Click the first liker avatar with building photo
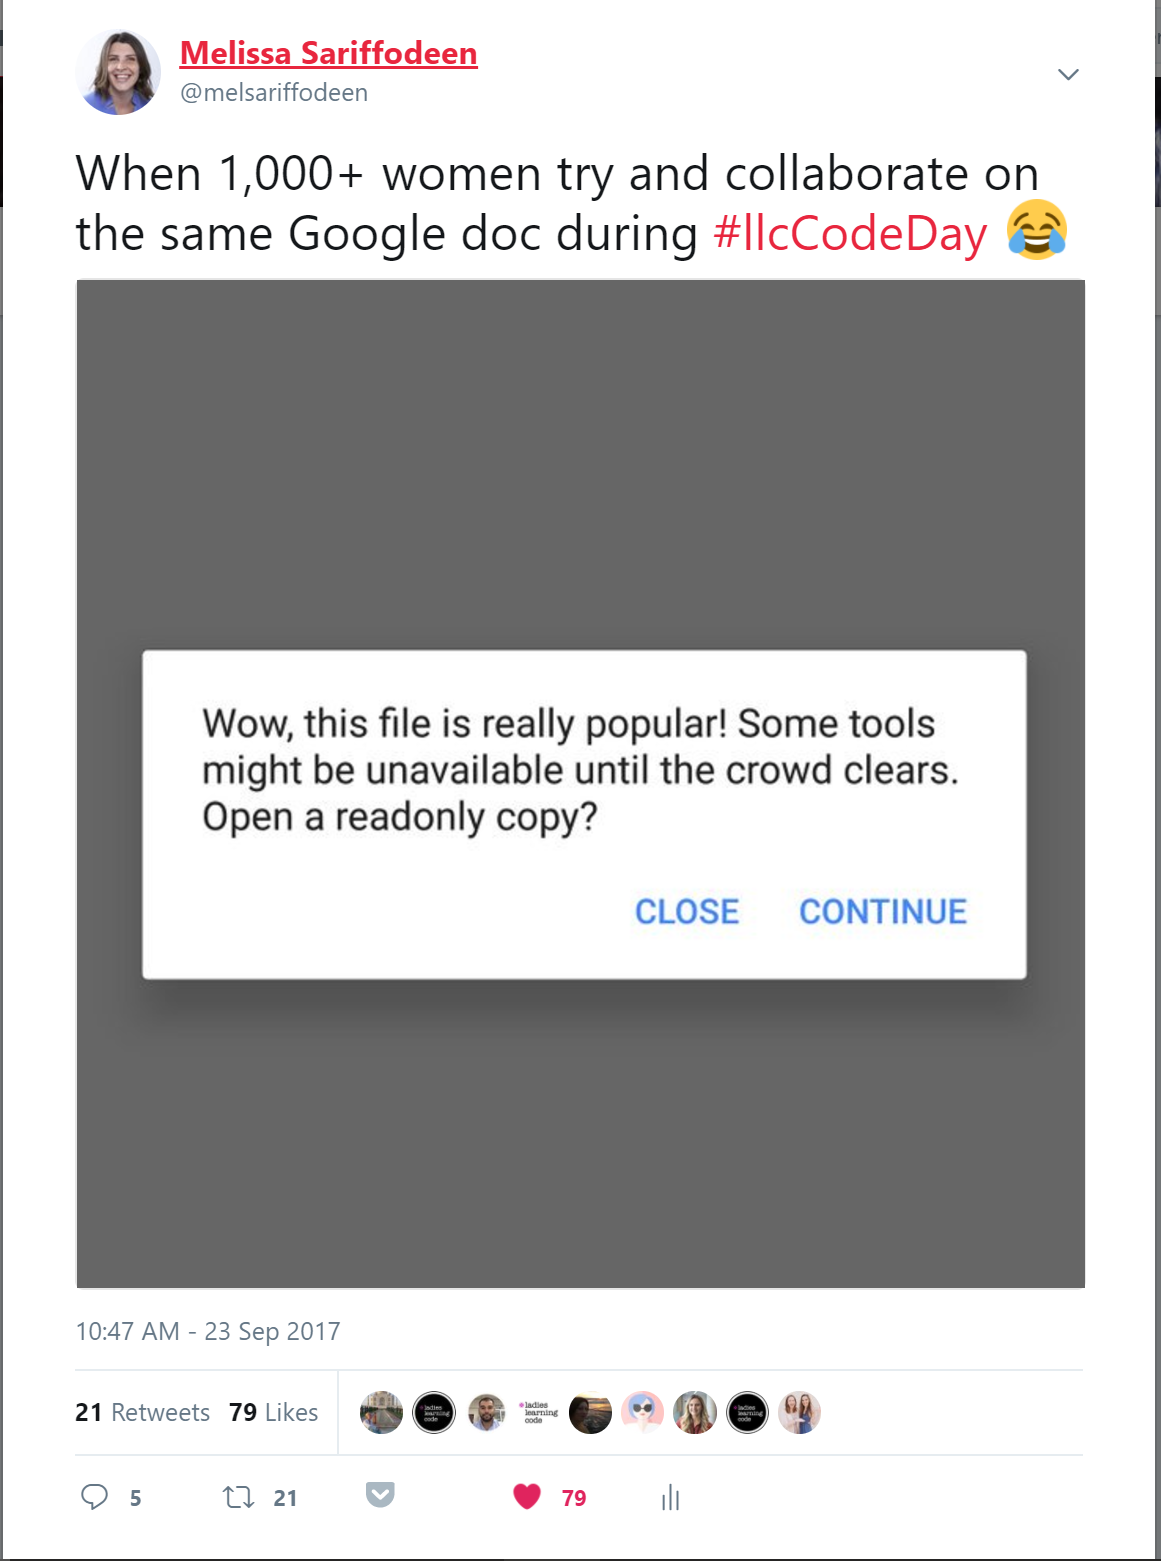 point(381,1413)
